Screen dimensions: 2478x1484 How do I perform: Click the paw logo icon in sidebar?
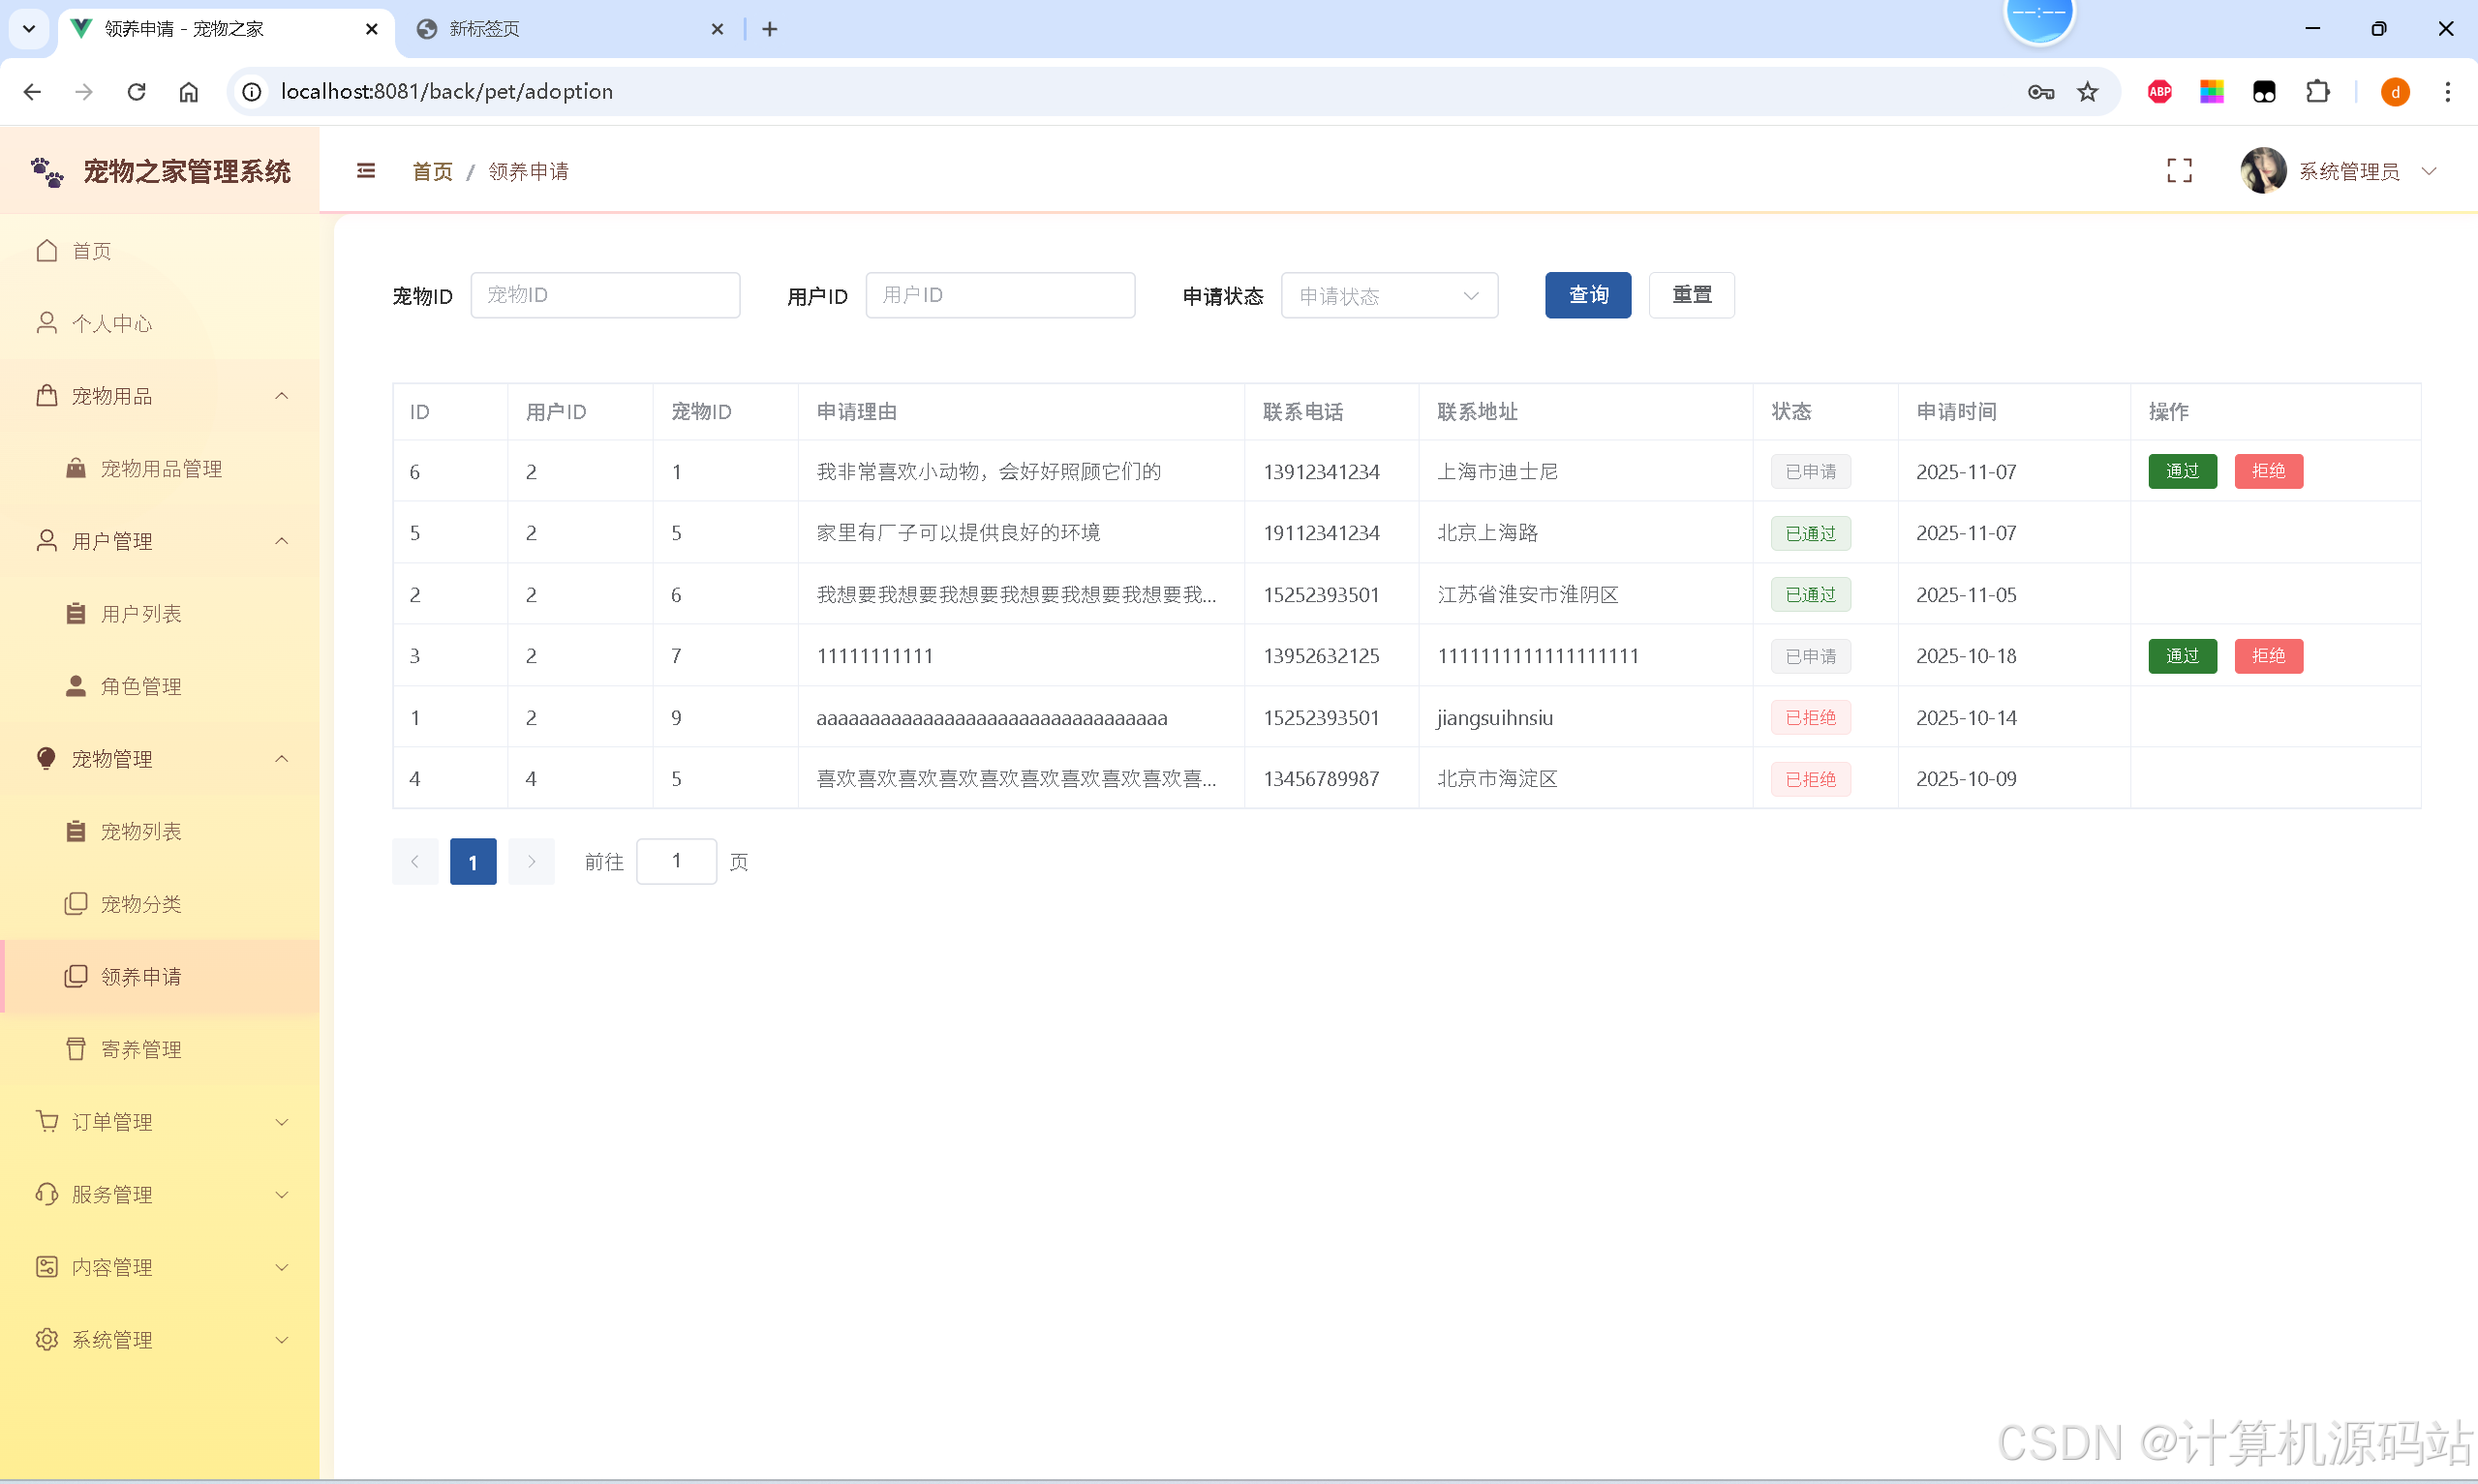tap(47, 172)
